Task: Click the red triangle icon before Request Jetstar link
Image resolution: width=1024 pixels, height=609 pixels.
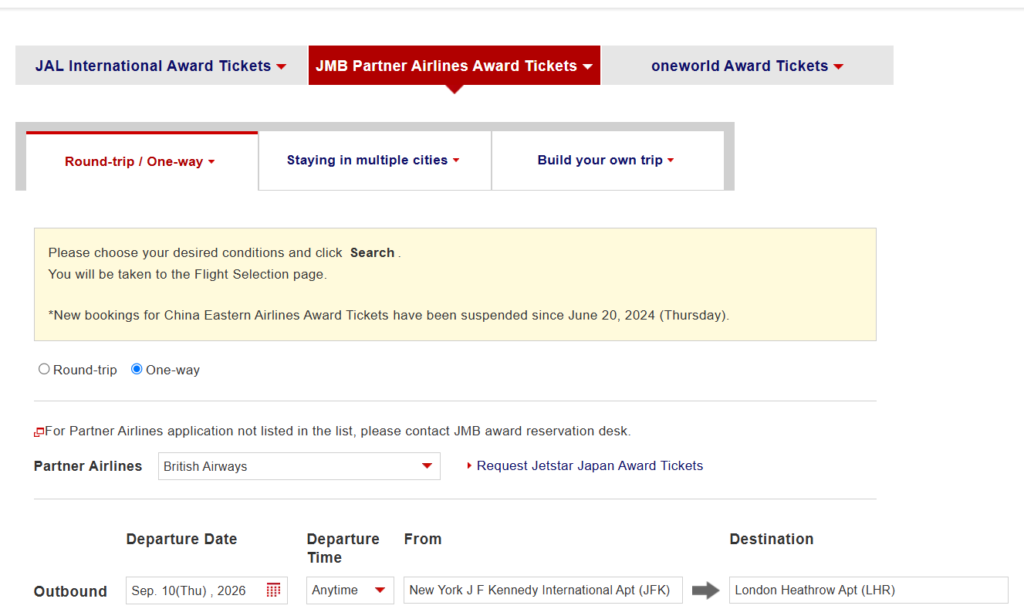Action: pyautogui.click(x=469, y=465)
